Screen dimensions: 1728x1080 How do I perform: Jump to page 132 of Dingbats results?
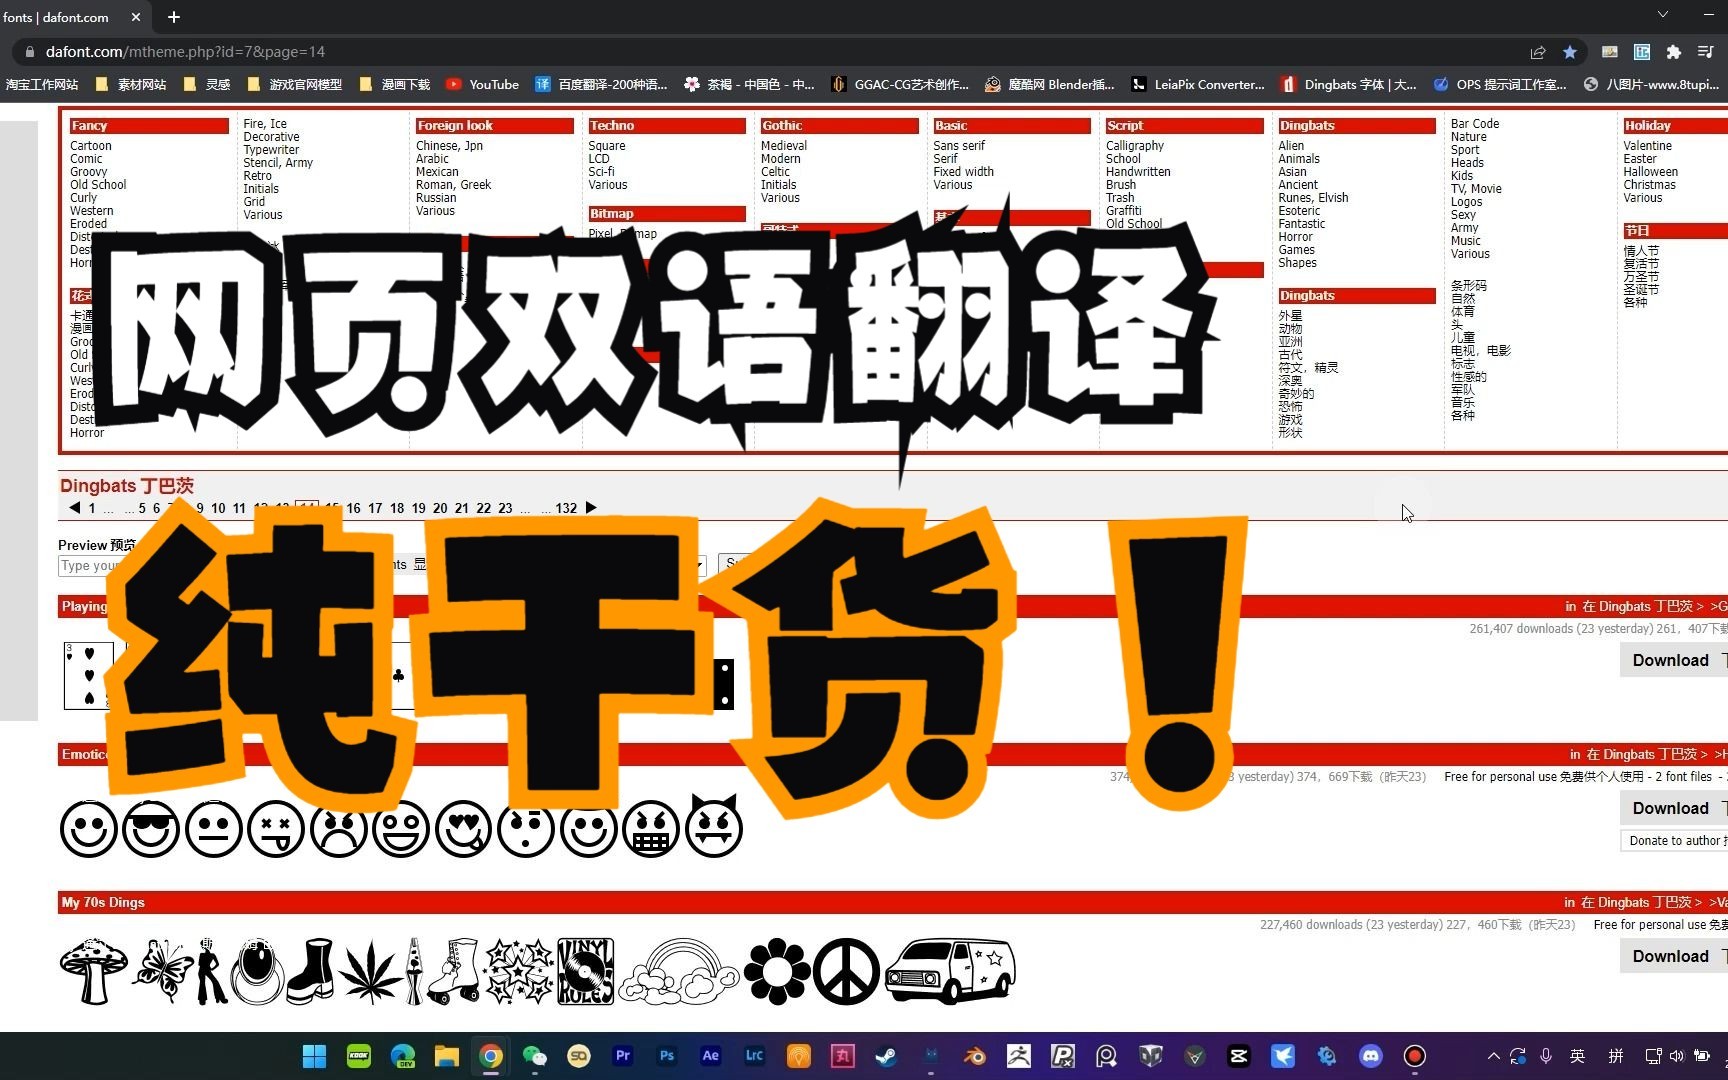[x=566, y=508]
